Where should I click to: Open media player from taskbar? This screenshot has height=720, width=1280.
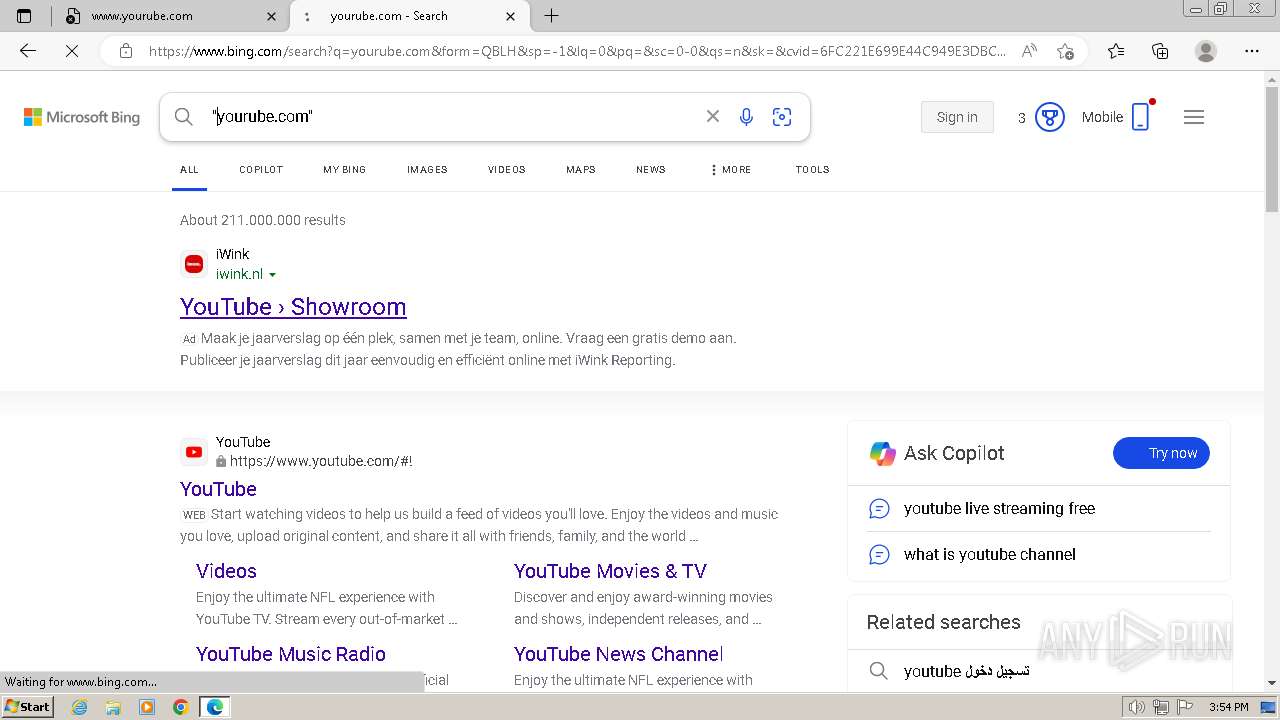point(147,707)
